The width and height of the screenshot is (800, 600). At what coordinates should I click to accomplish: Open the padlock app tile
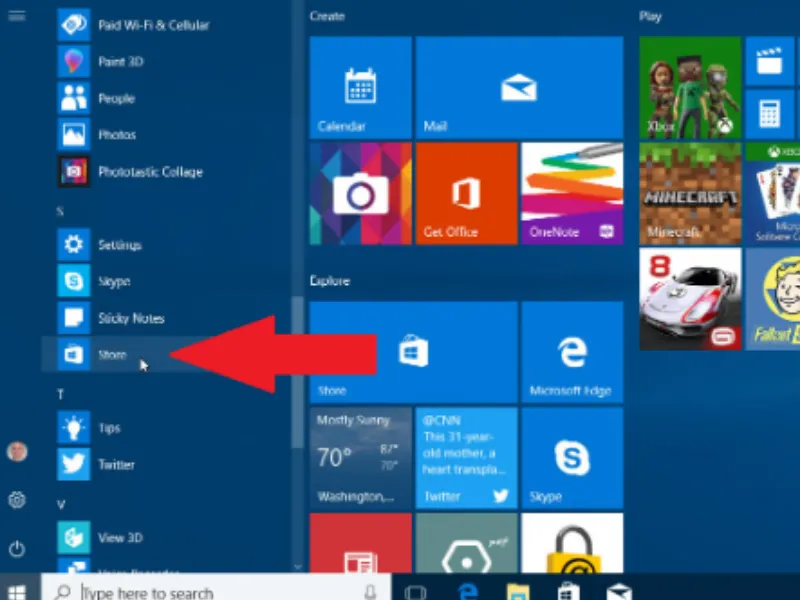[x=572, y=543]
